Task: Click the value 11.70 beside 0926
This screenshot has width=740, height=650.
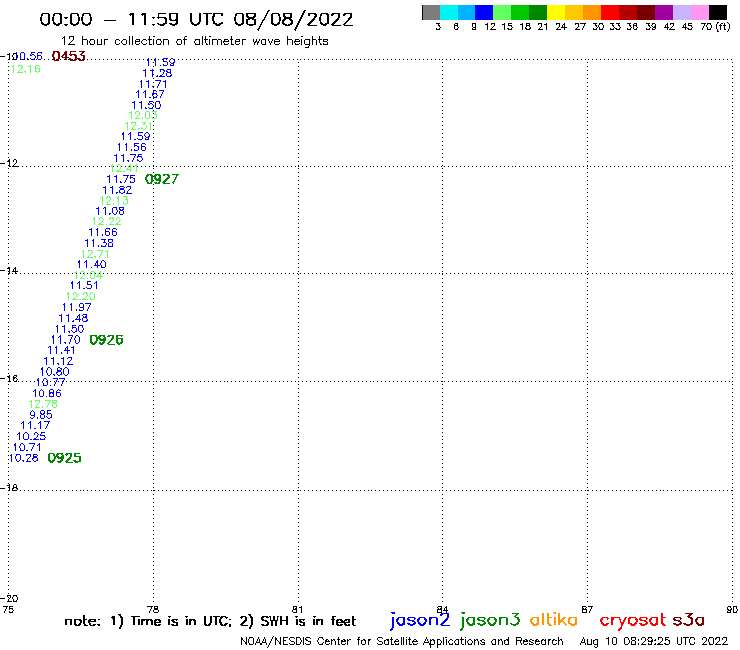Action: 66,340
